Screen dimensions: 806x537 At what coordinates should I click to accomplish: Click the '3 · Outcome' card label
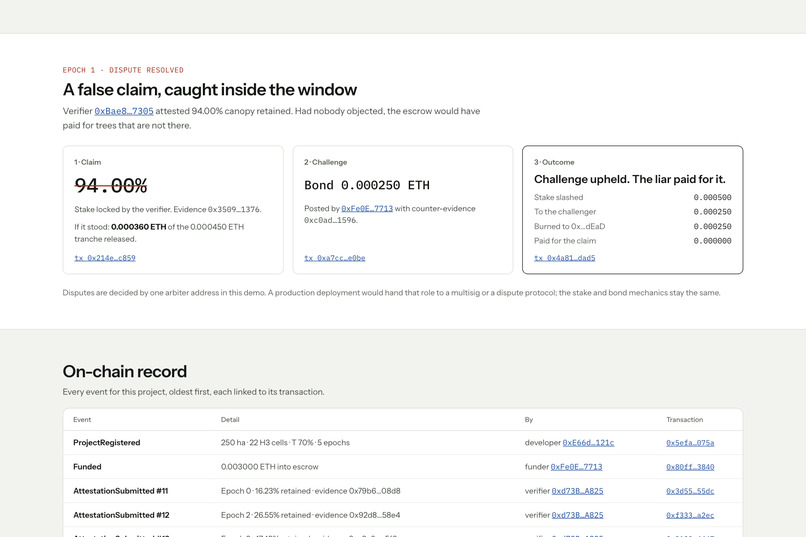[x=554, y=162]
